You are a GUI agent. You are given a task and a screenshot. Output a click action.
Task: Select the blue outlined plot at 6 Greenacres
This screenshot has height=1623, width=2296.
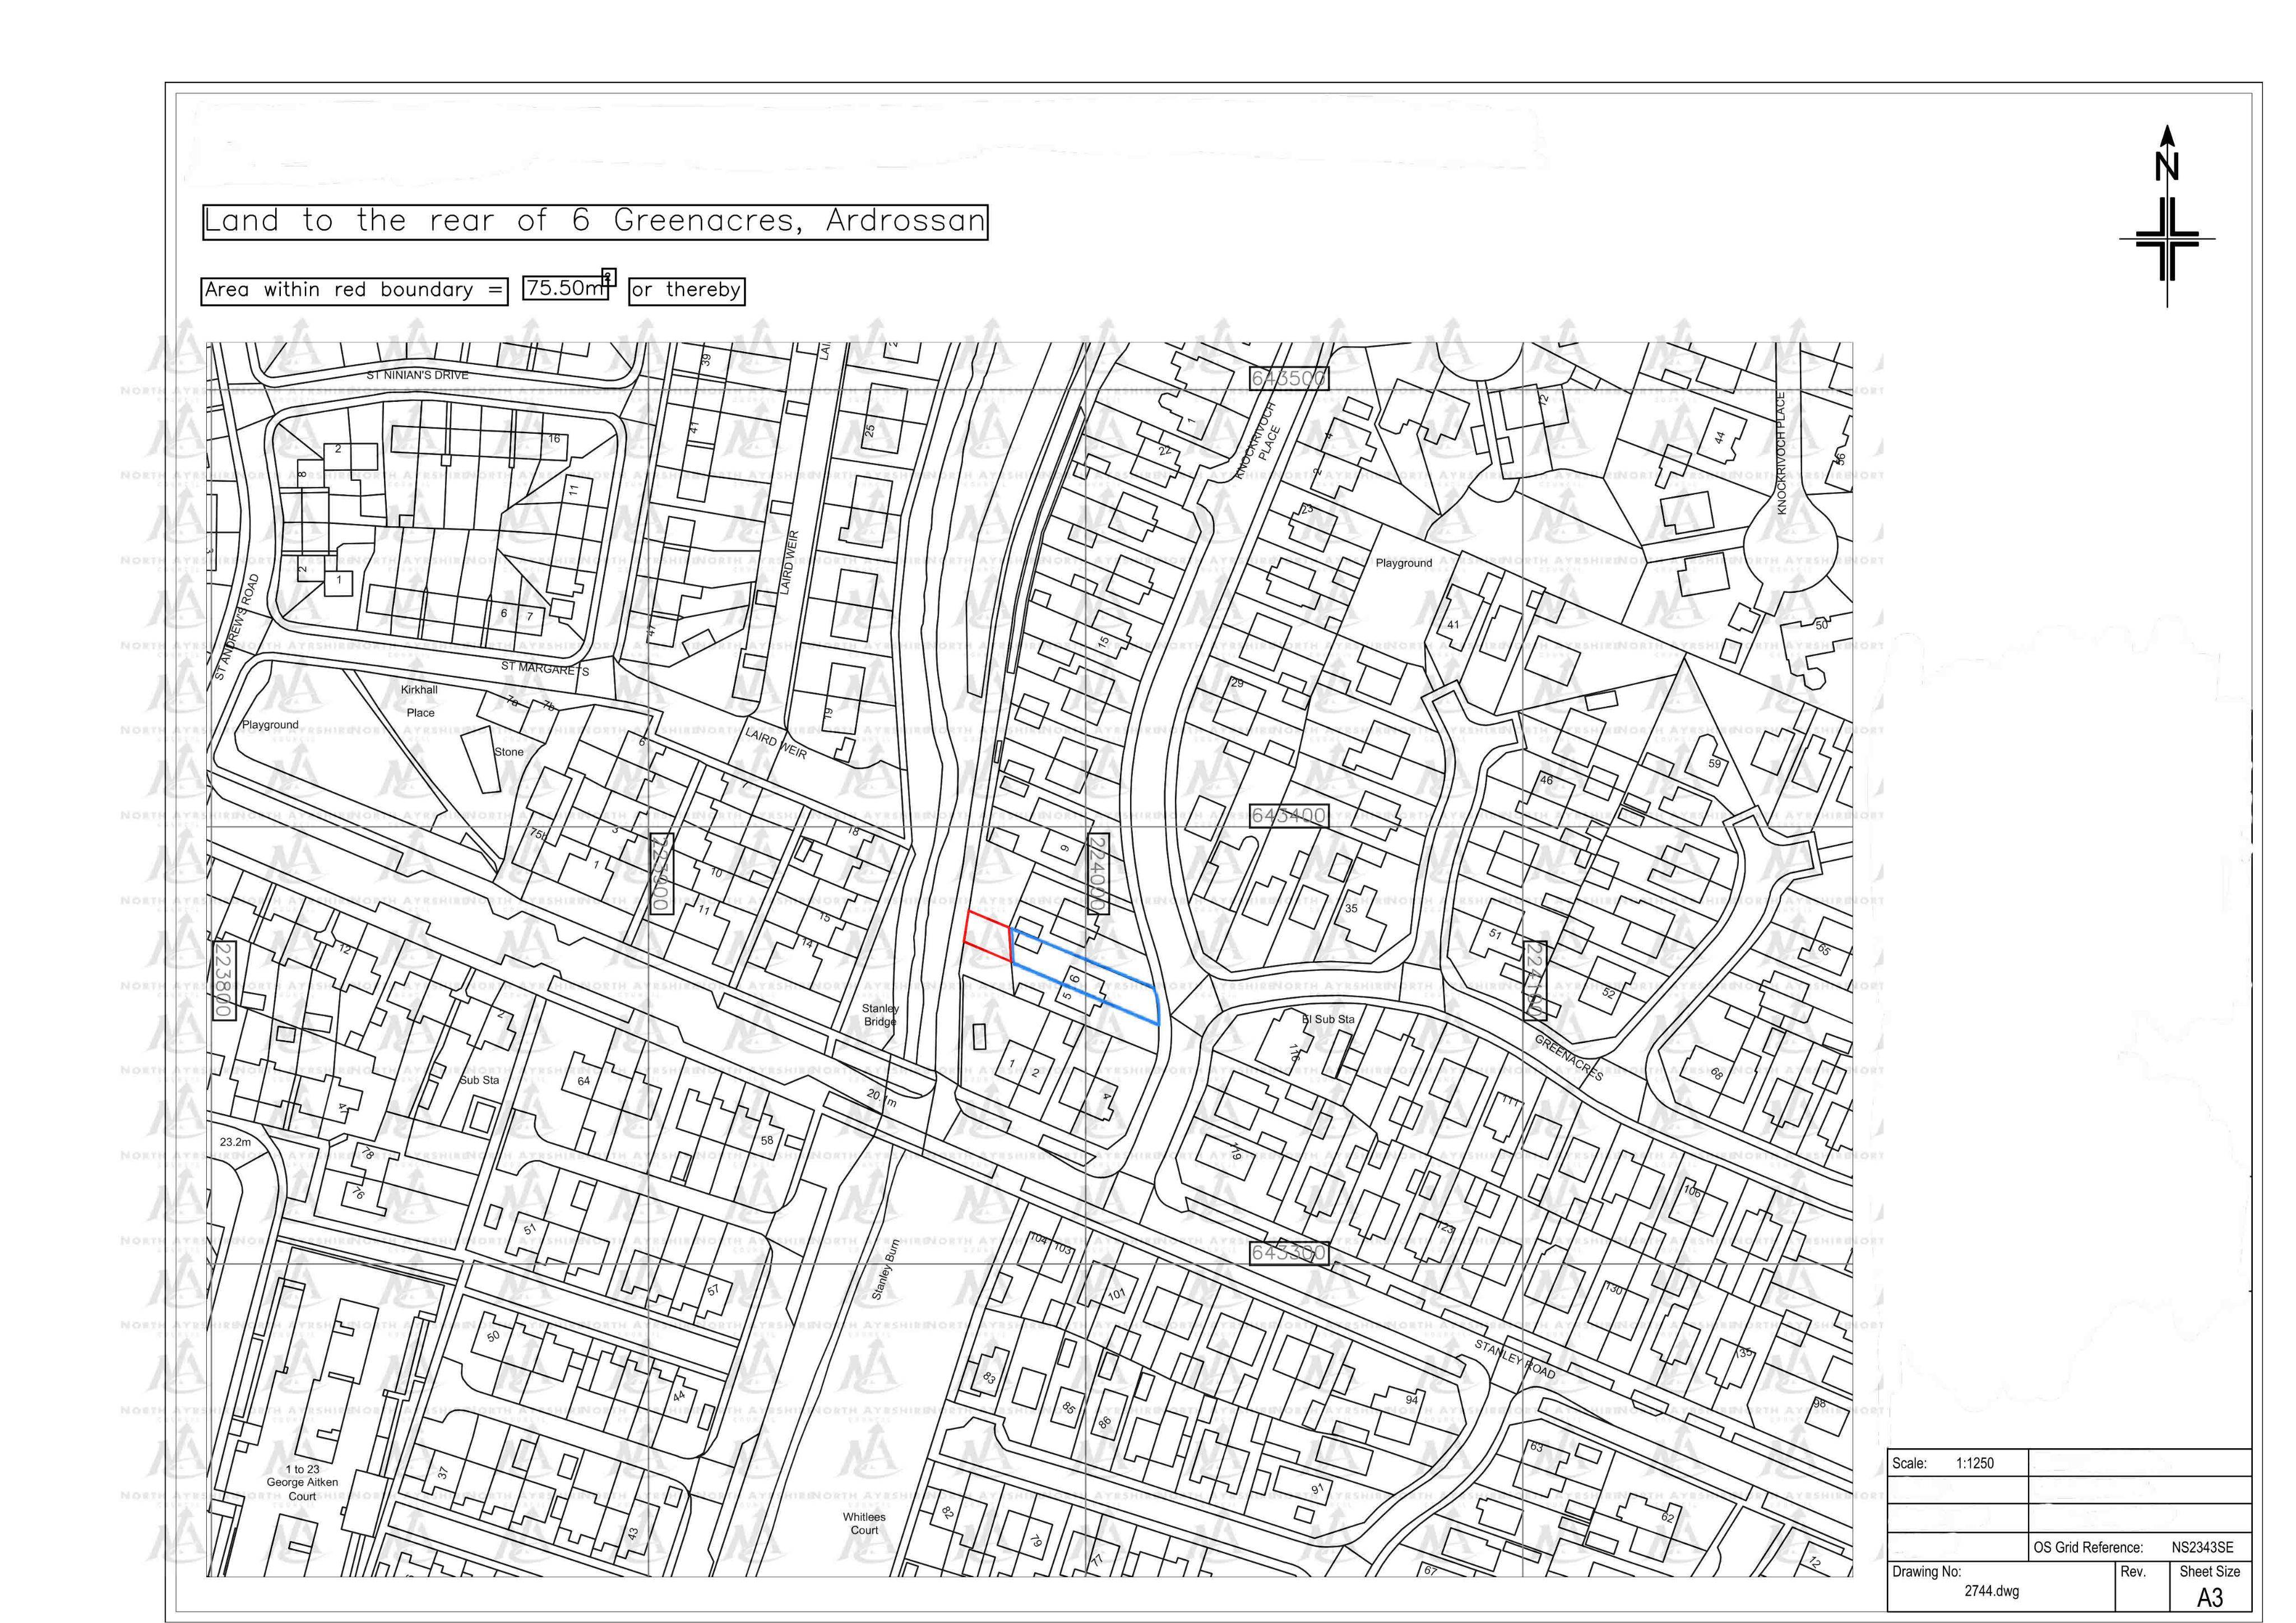click(x=1085, y=977)
